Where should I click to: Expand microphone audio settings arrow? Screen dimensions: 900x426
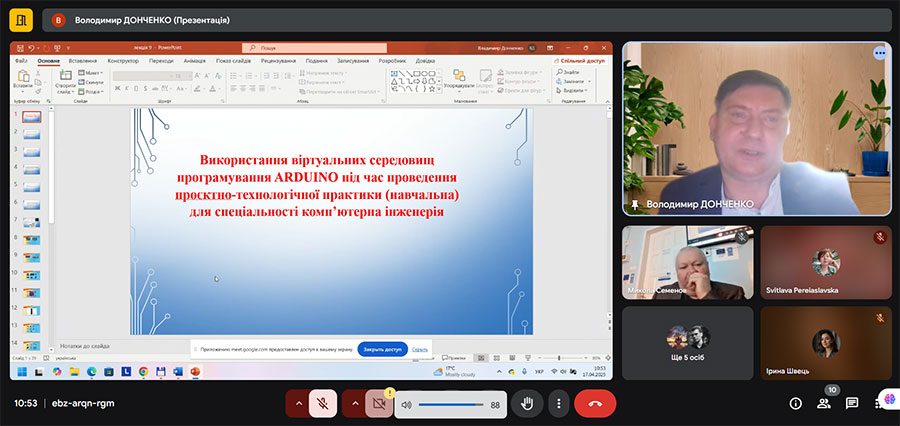(297, 403)
